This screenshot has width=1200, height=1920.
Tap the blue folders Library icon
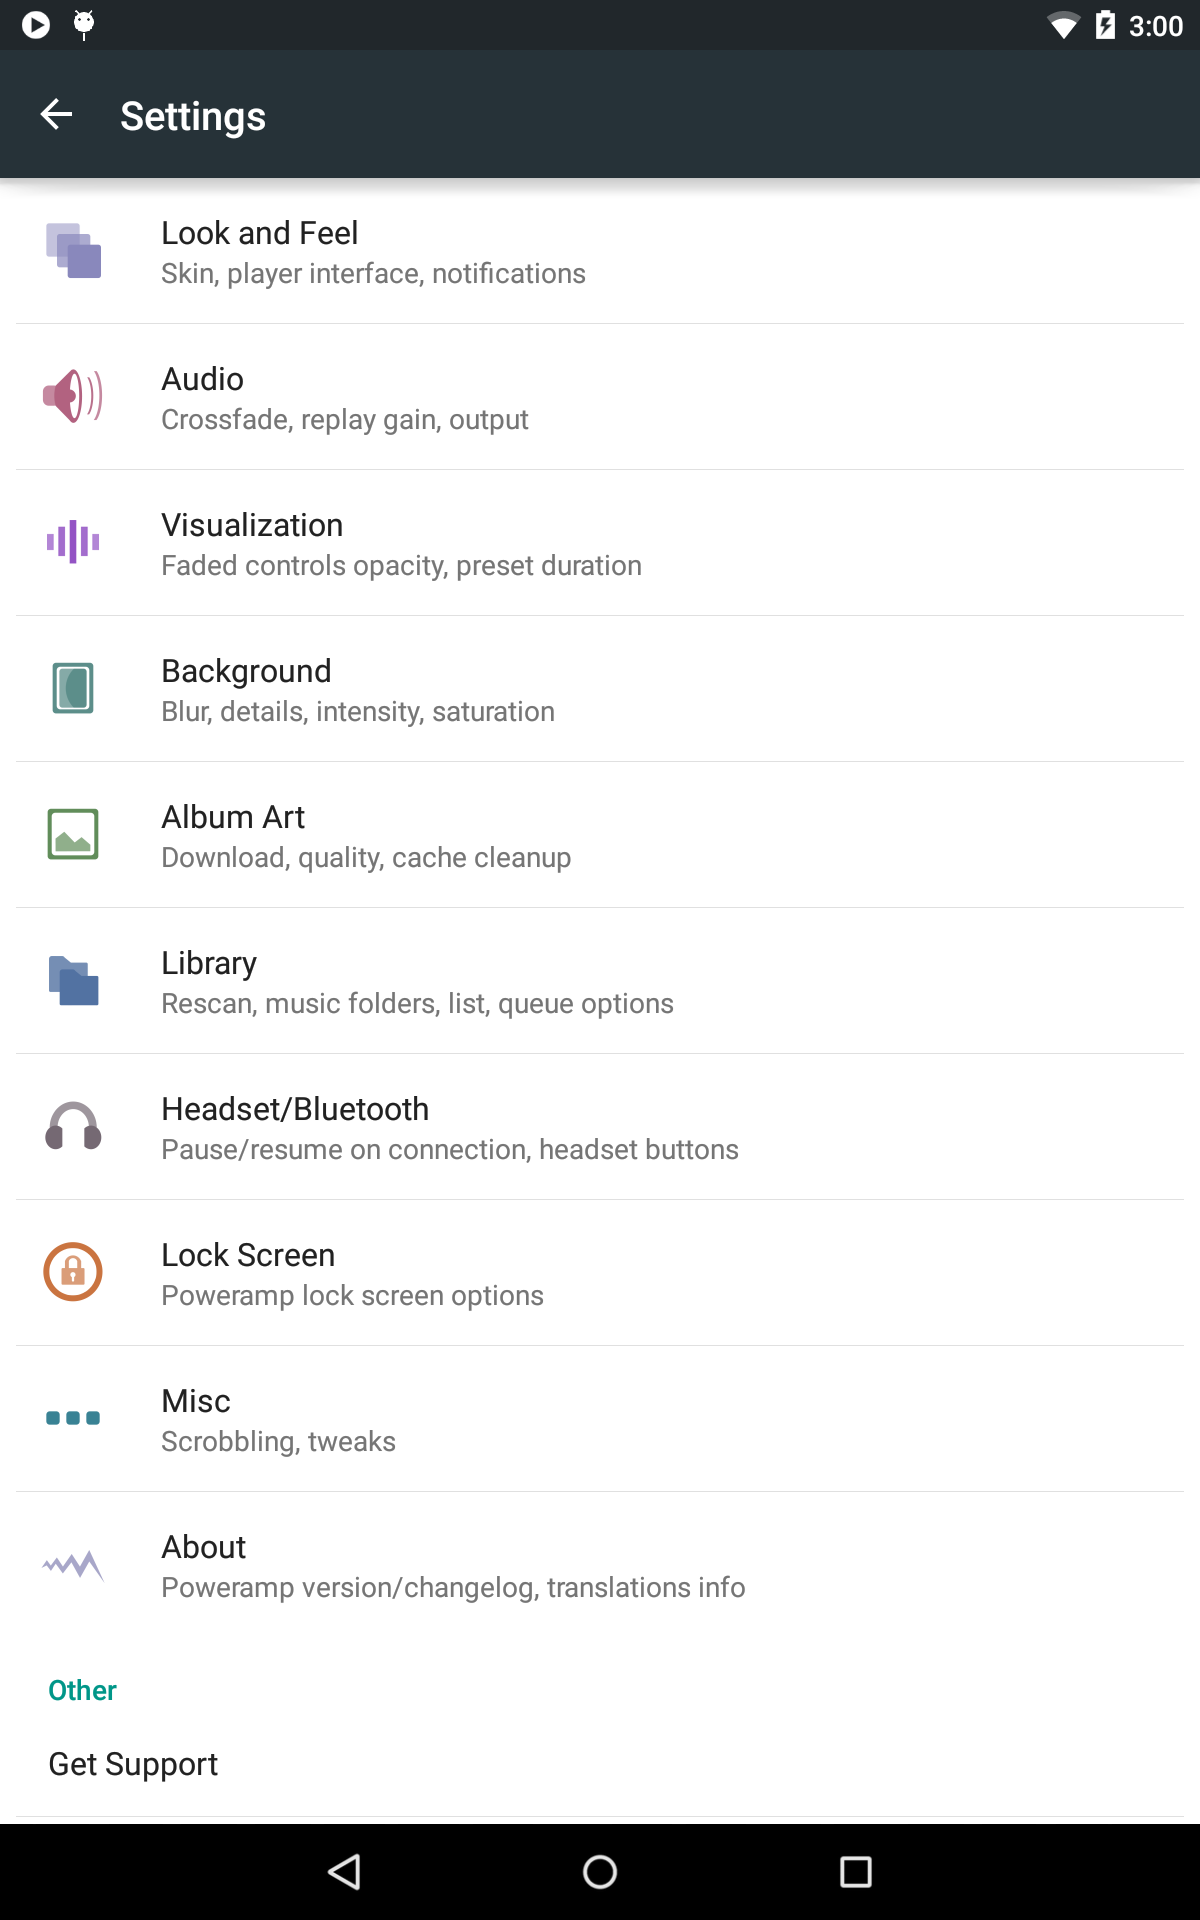pos(73,980)
